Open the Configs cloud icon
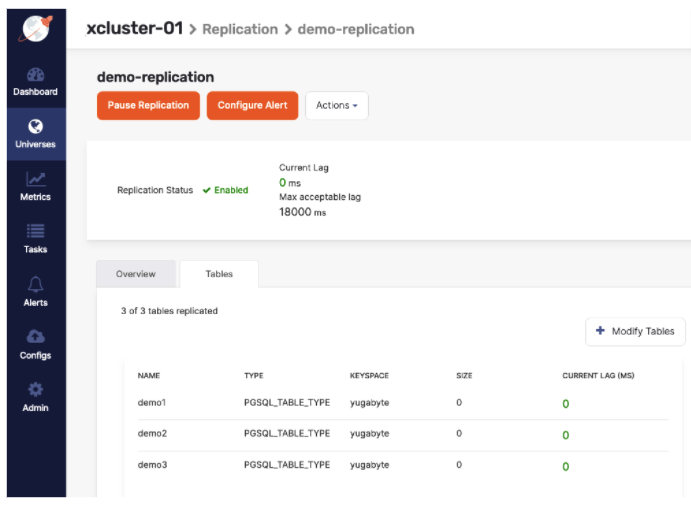Image resolution: width=691 pixels, height=511 pixels. coord(36,338)
